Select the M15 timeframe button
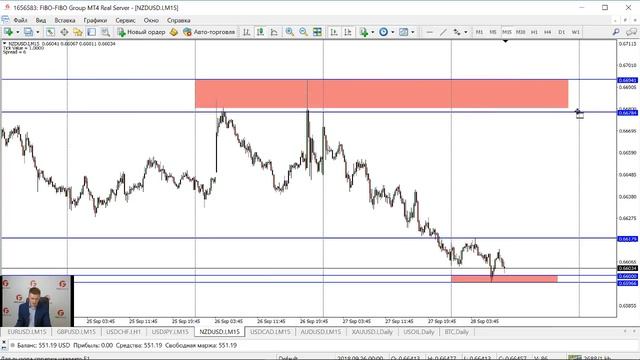Viewport: 640px width, 360px height. point(507,32)
